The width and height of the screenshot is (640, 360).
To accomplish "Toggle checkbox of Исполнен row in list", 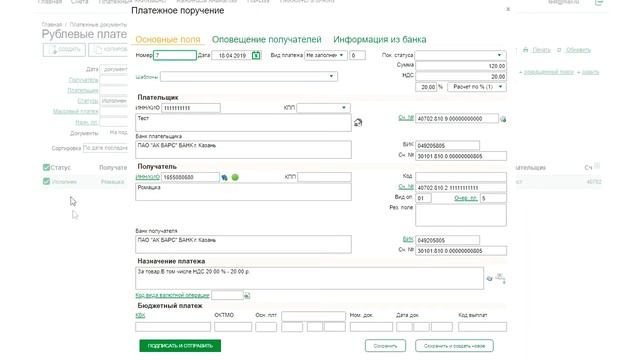I will click(x=46, y=181).
